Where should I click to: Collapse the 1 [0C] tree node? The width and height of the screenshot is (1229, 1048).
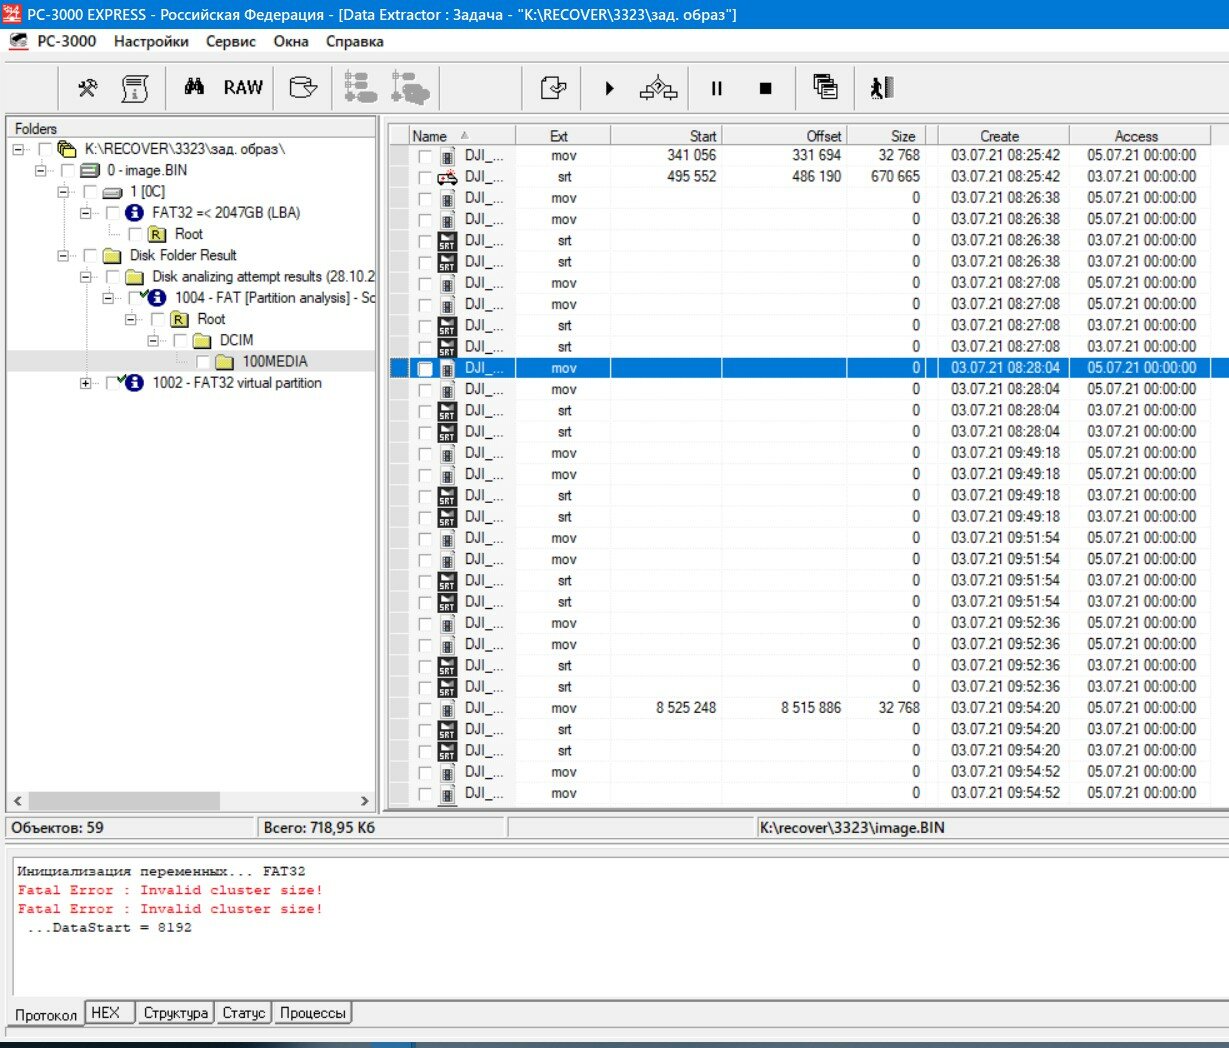(x=63, y=191)
